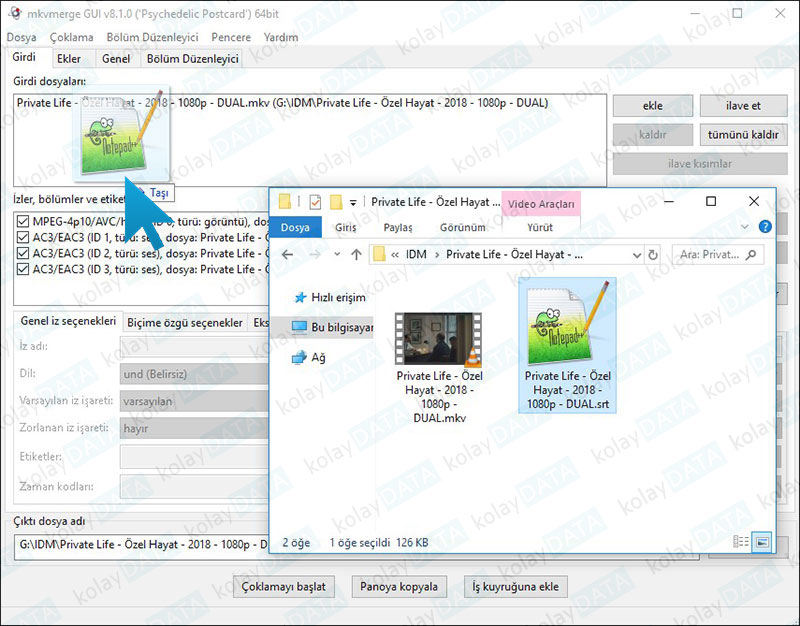
Task: Open the Dil language dropdown
Action: (x=190, y=373)
